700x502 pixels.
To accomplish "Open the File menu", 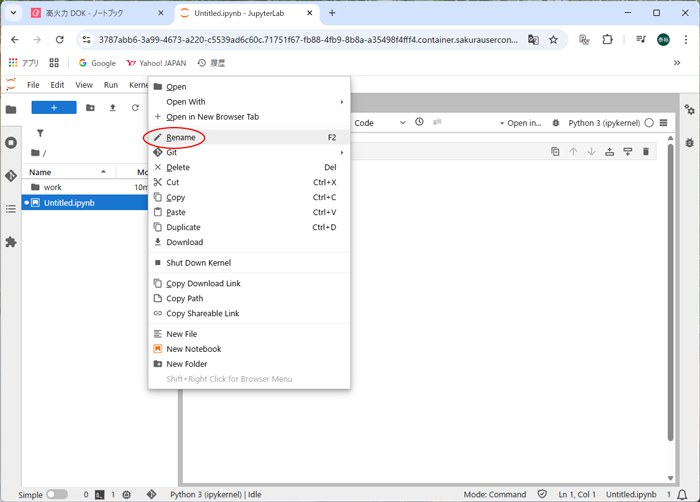I will click(33, 85).
